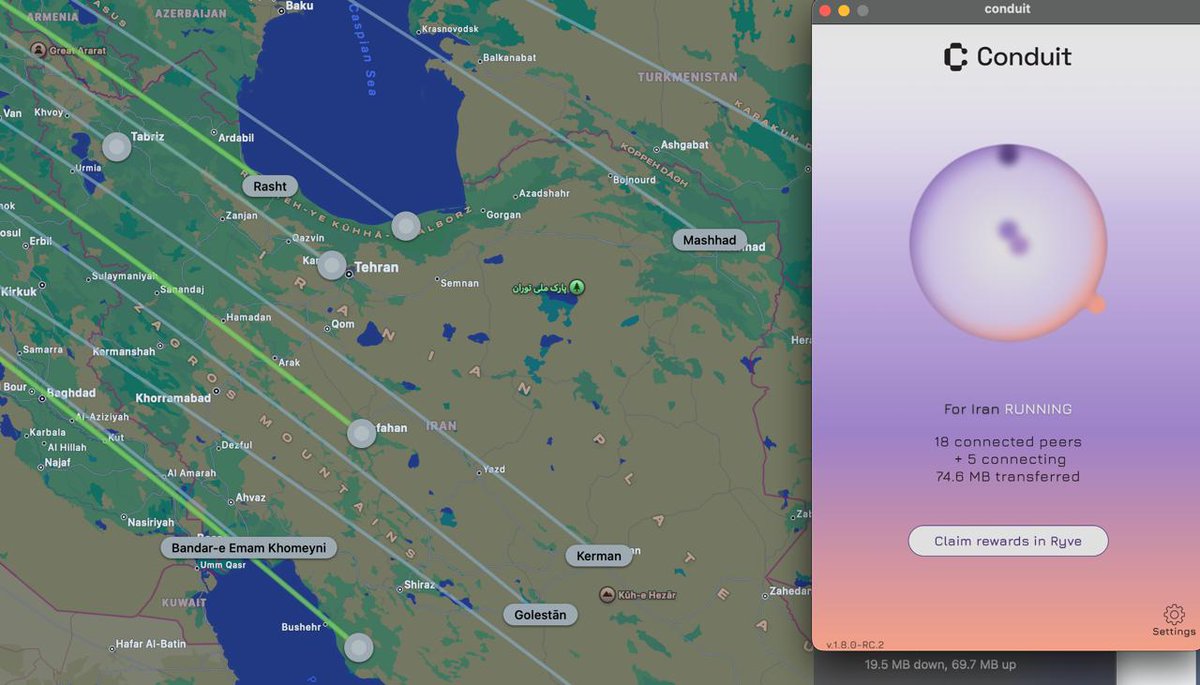Select the Mashhad map label
The height and width of the screenshot is (685, 1200).
coord(709,240)
